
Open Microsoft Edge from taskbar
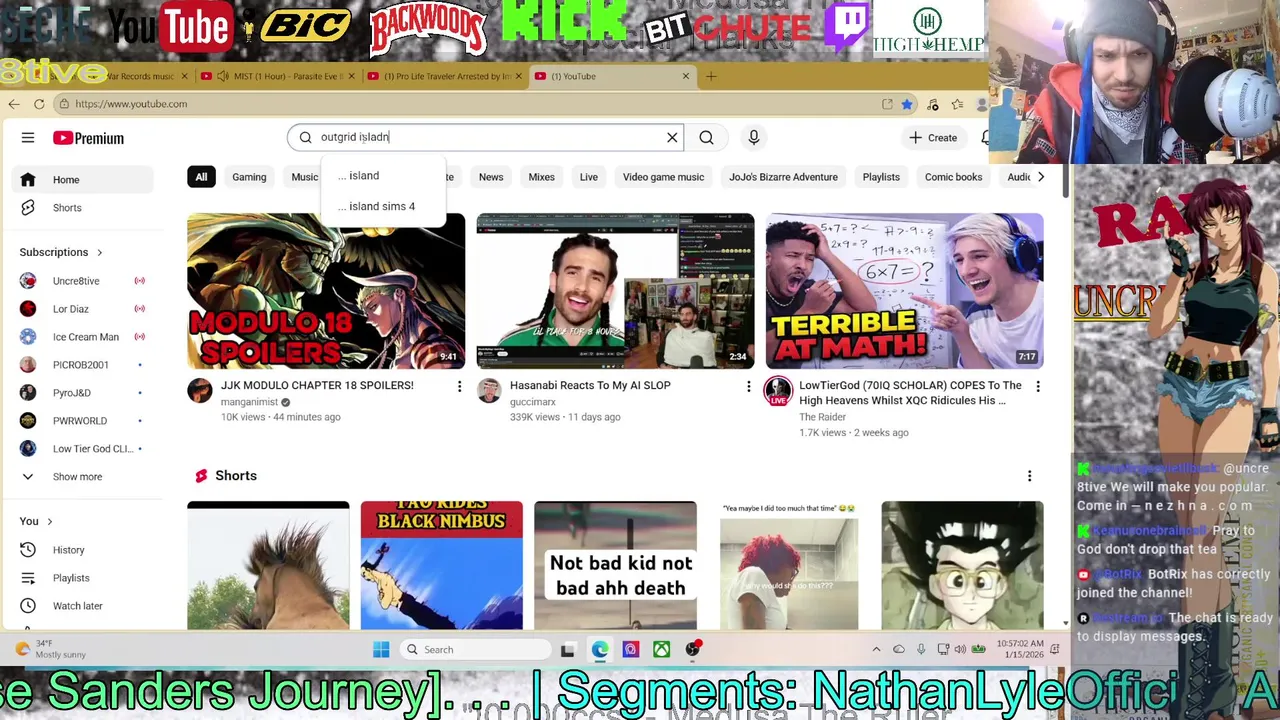(x=599, y=650)
